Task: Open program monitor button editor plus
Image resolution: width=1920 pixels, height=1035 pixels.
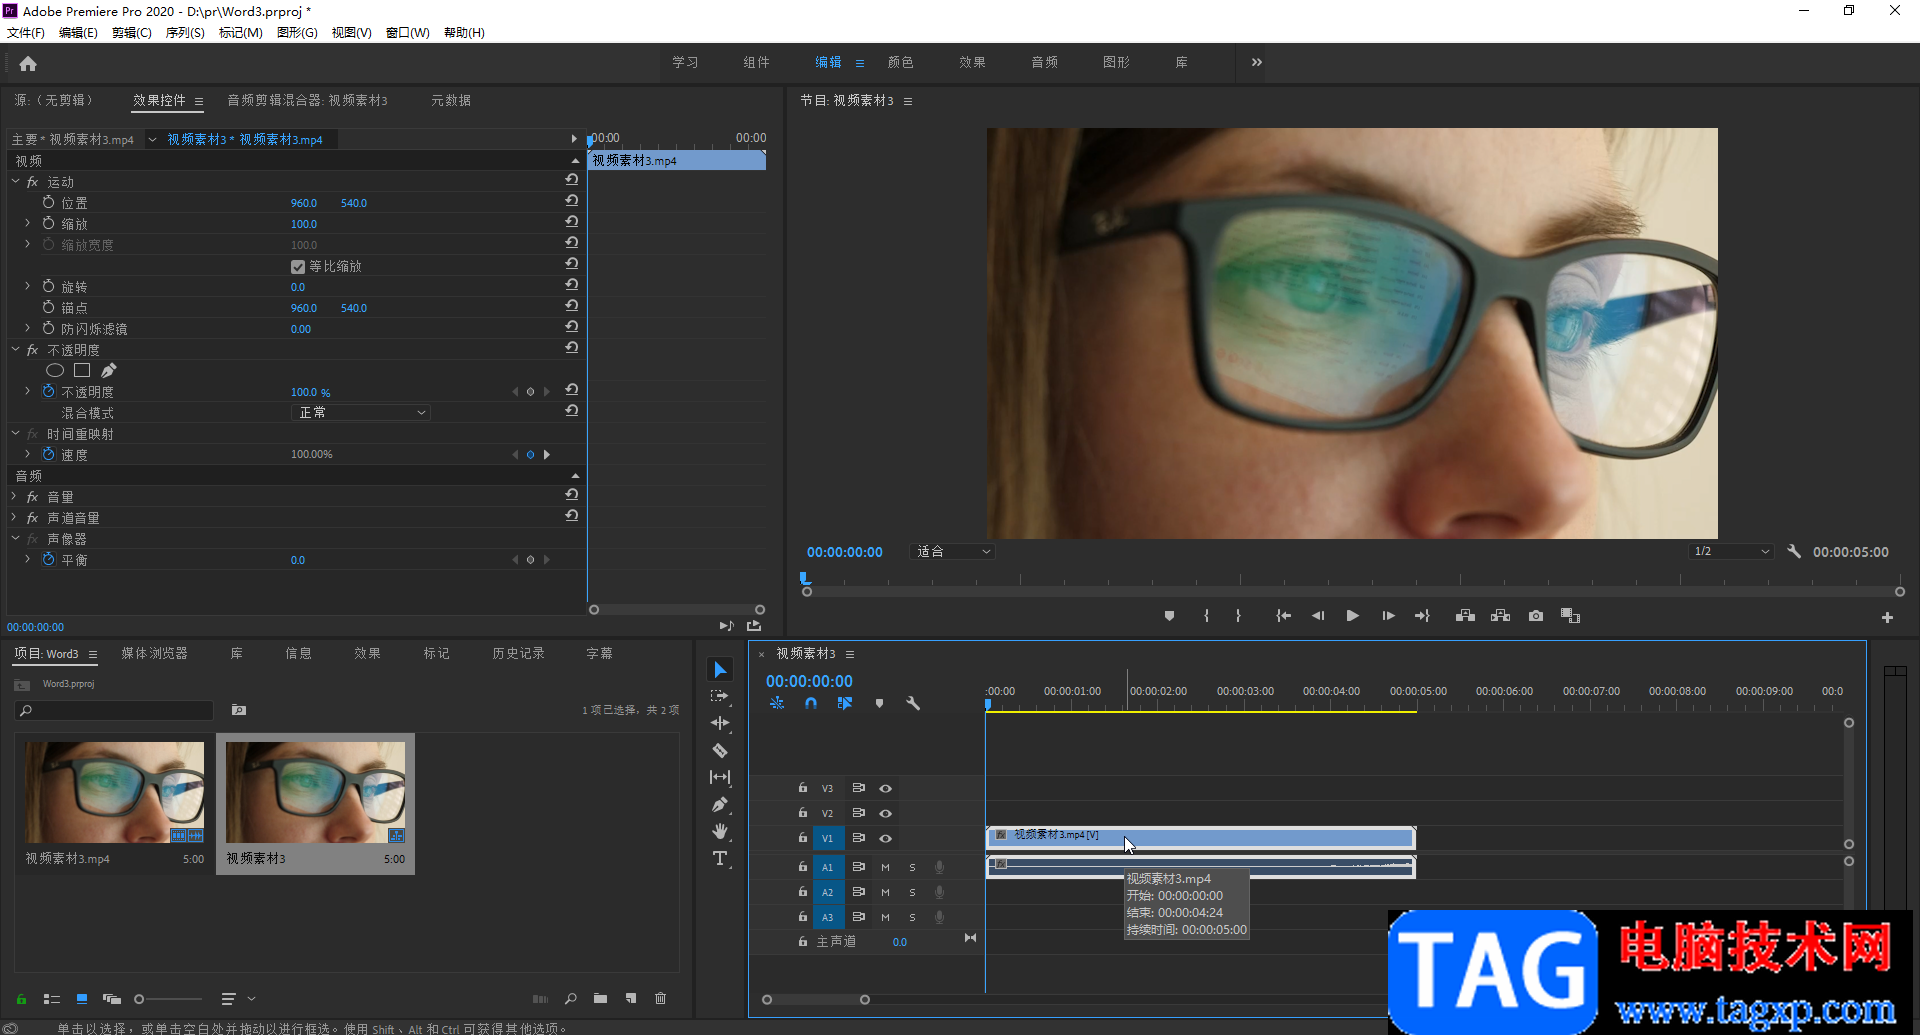Action: click(x=1887, y=618)
